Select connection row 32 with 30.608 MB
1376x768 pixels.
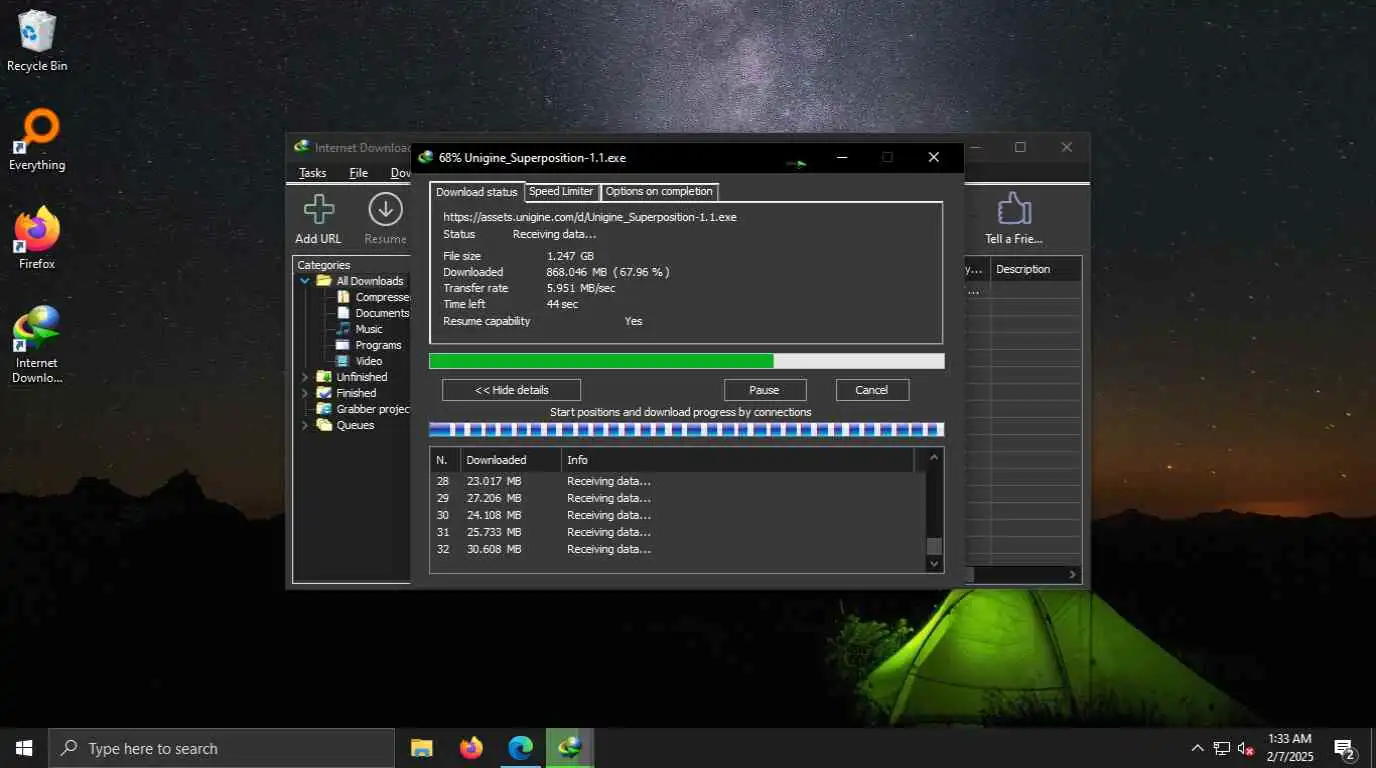pyautogui.click(x=678, y=549)
